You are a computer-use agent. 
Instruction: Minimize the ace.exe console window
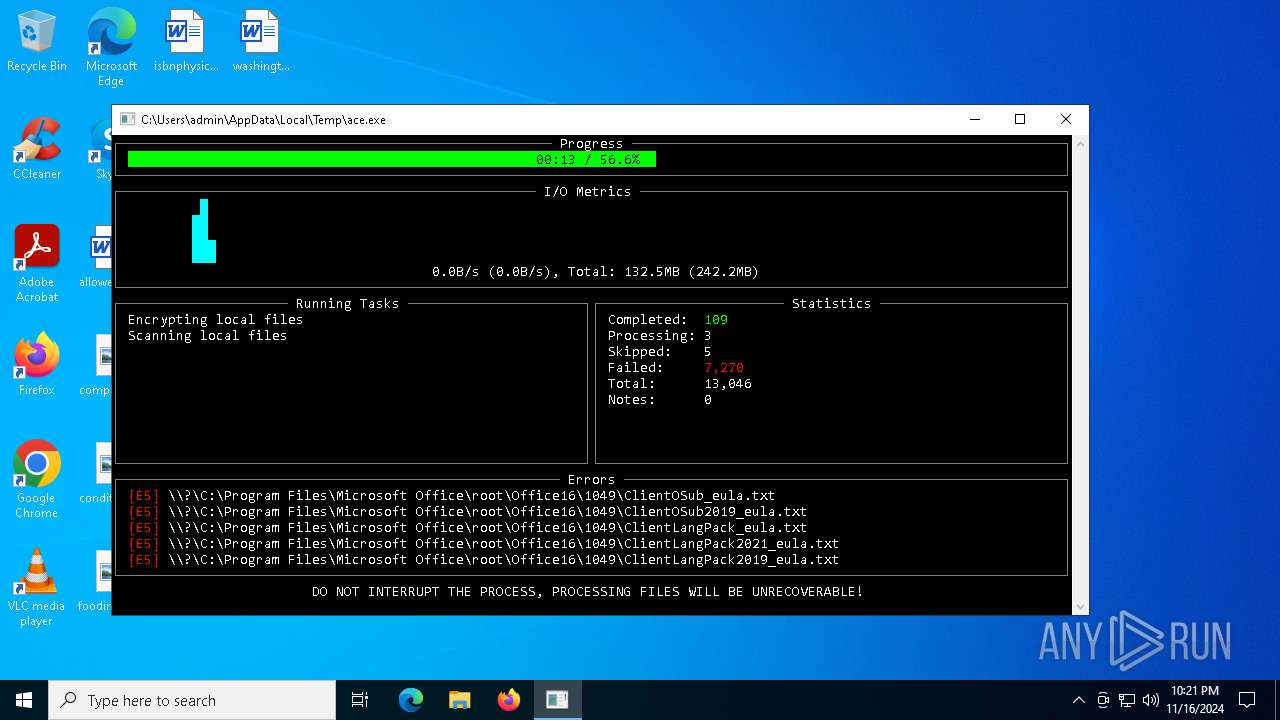pyautogui.click(x=975, y=119)
